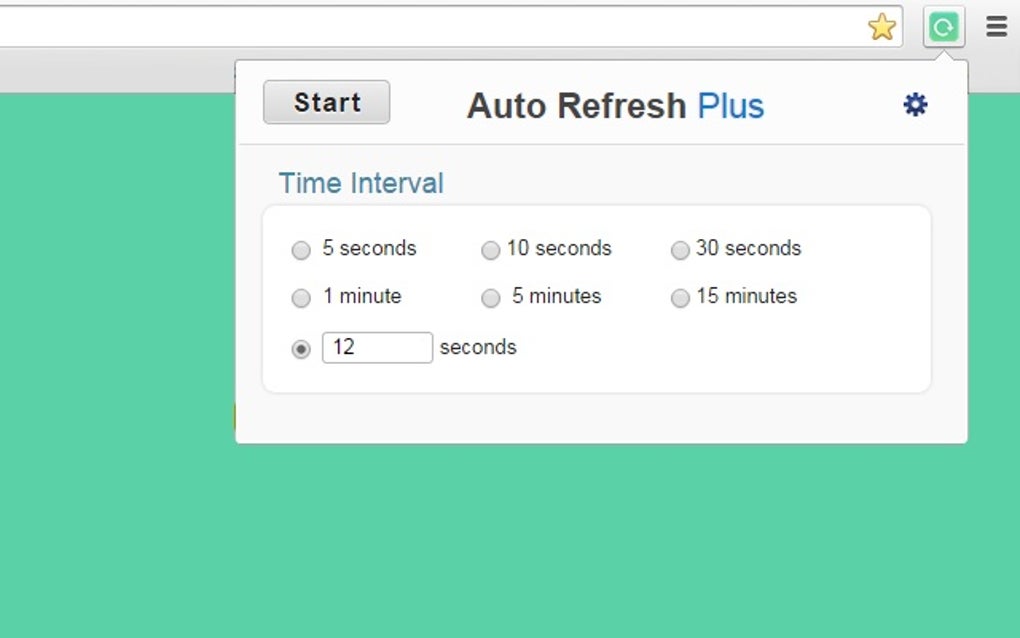This screenshot has width=1020, height=638.
Task: Click the "1 minute" label text
Action: pos(361,296)
